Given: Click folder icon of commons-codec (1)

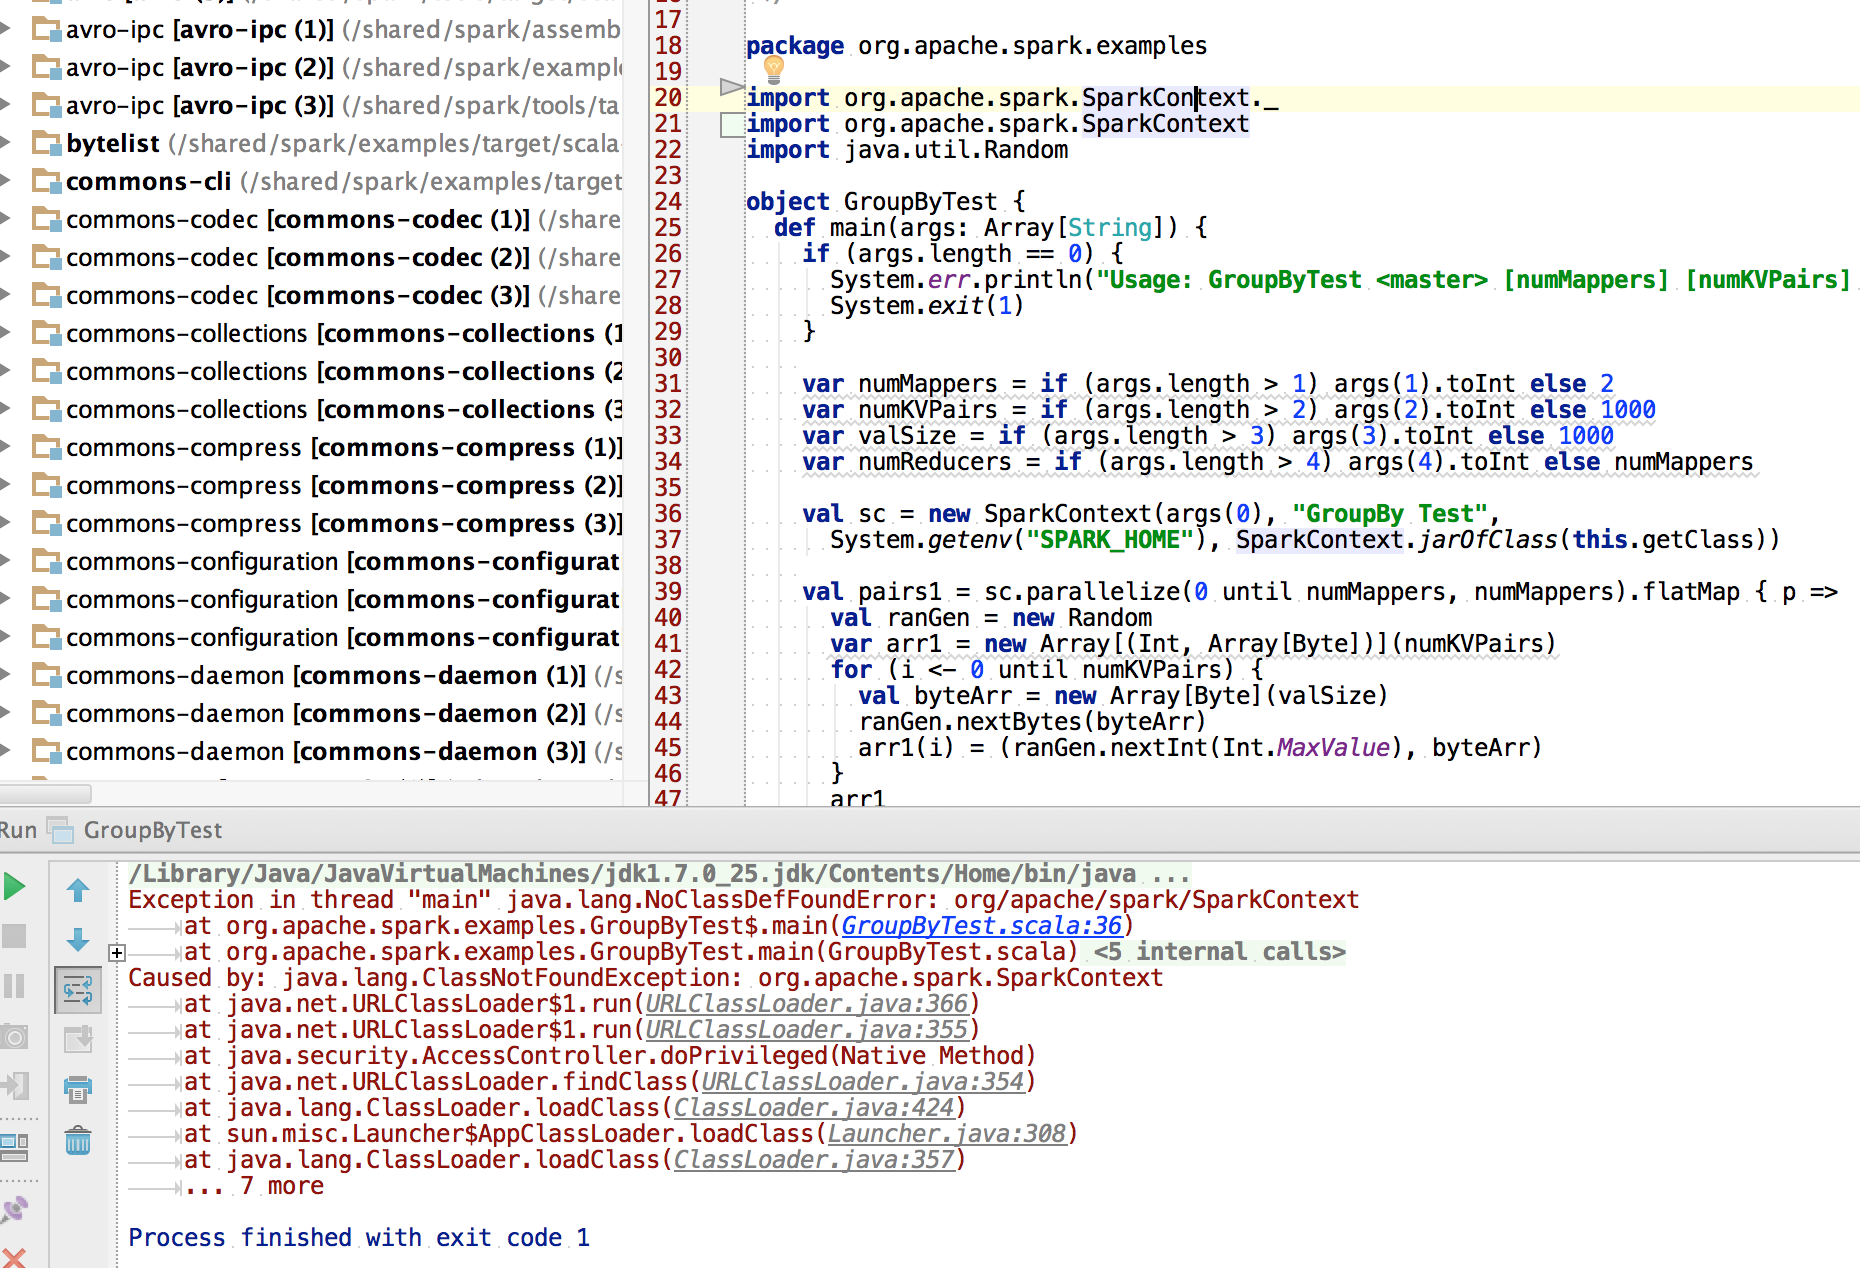Looking at the screenshot, I should coord(46,219).
